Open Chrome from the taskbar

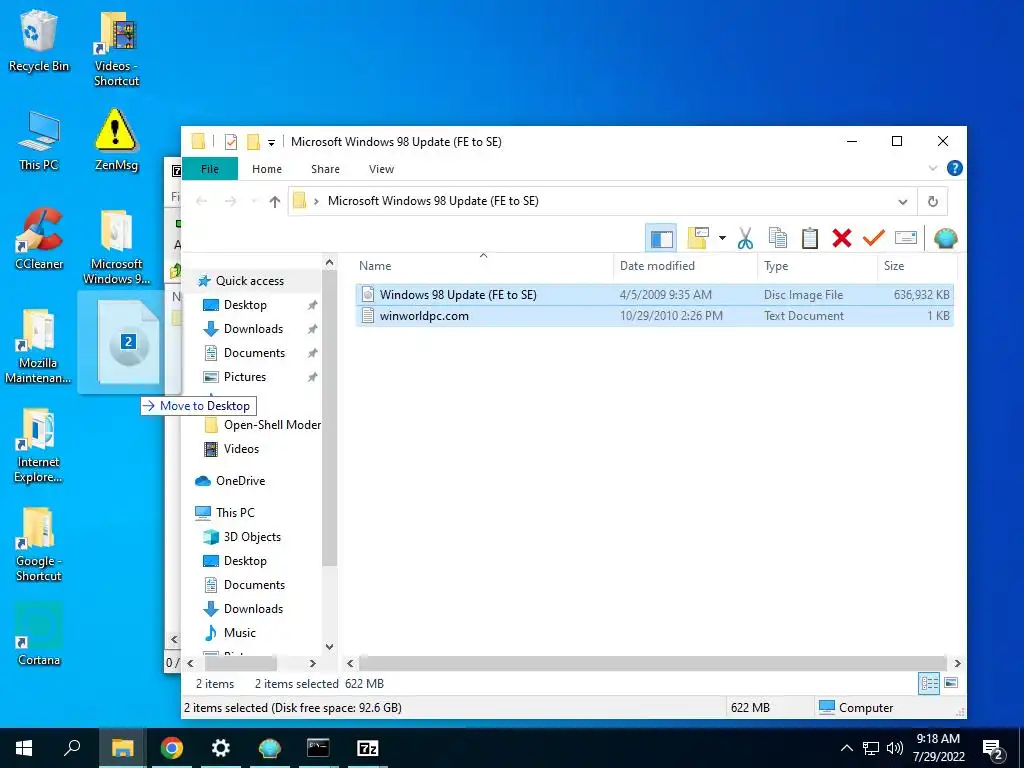click(172, 748)
